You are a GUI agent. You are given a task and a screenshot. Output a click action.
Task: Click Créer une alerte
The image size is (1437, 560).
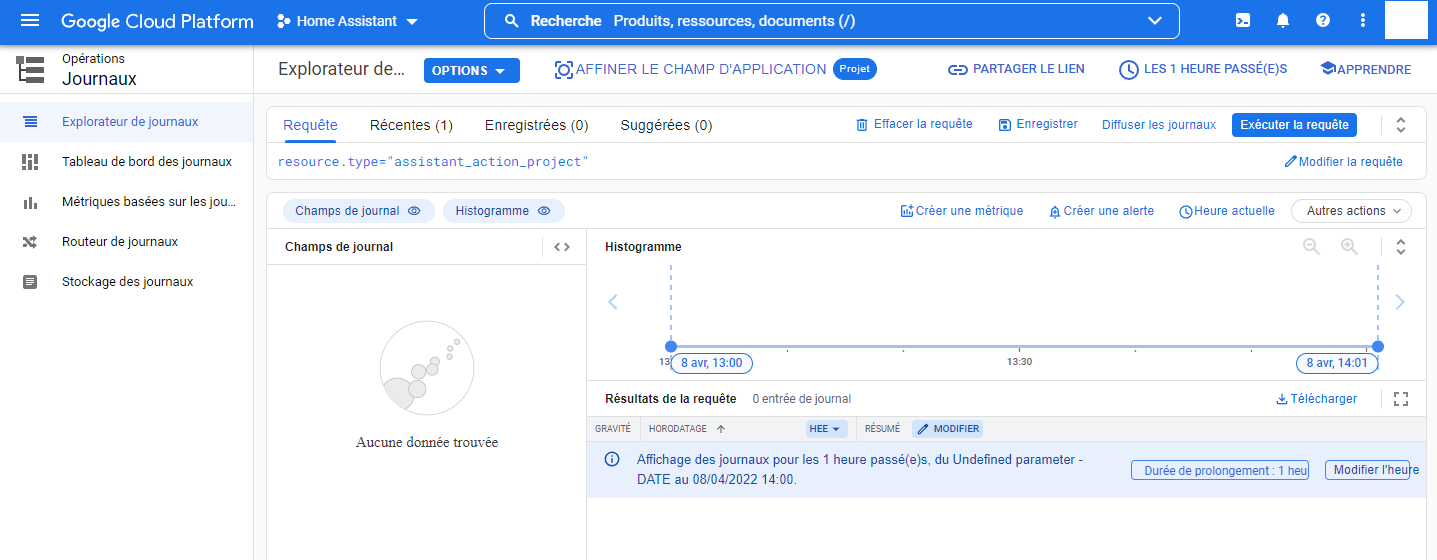coord(1101,211)
